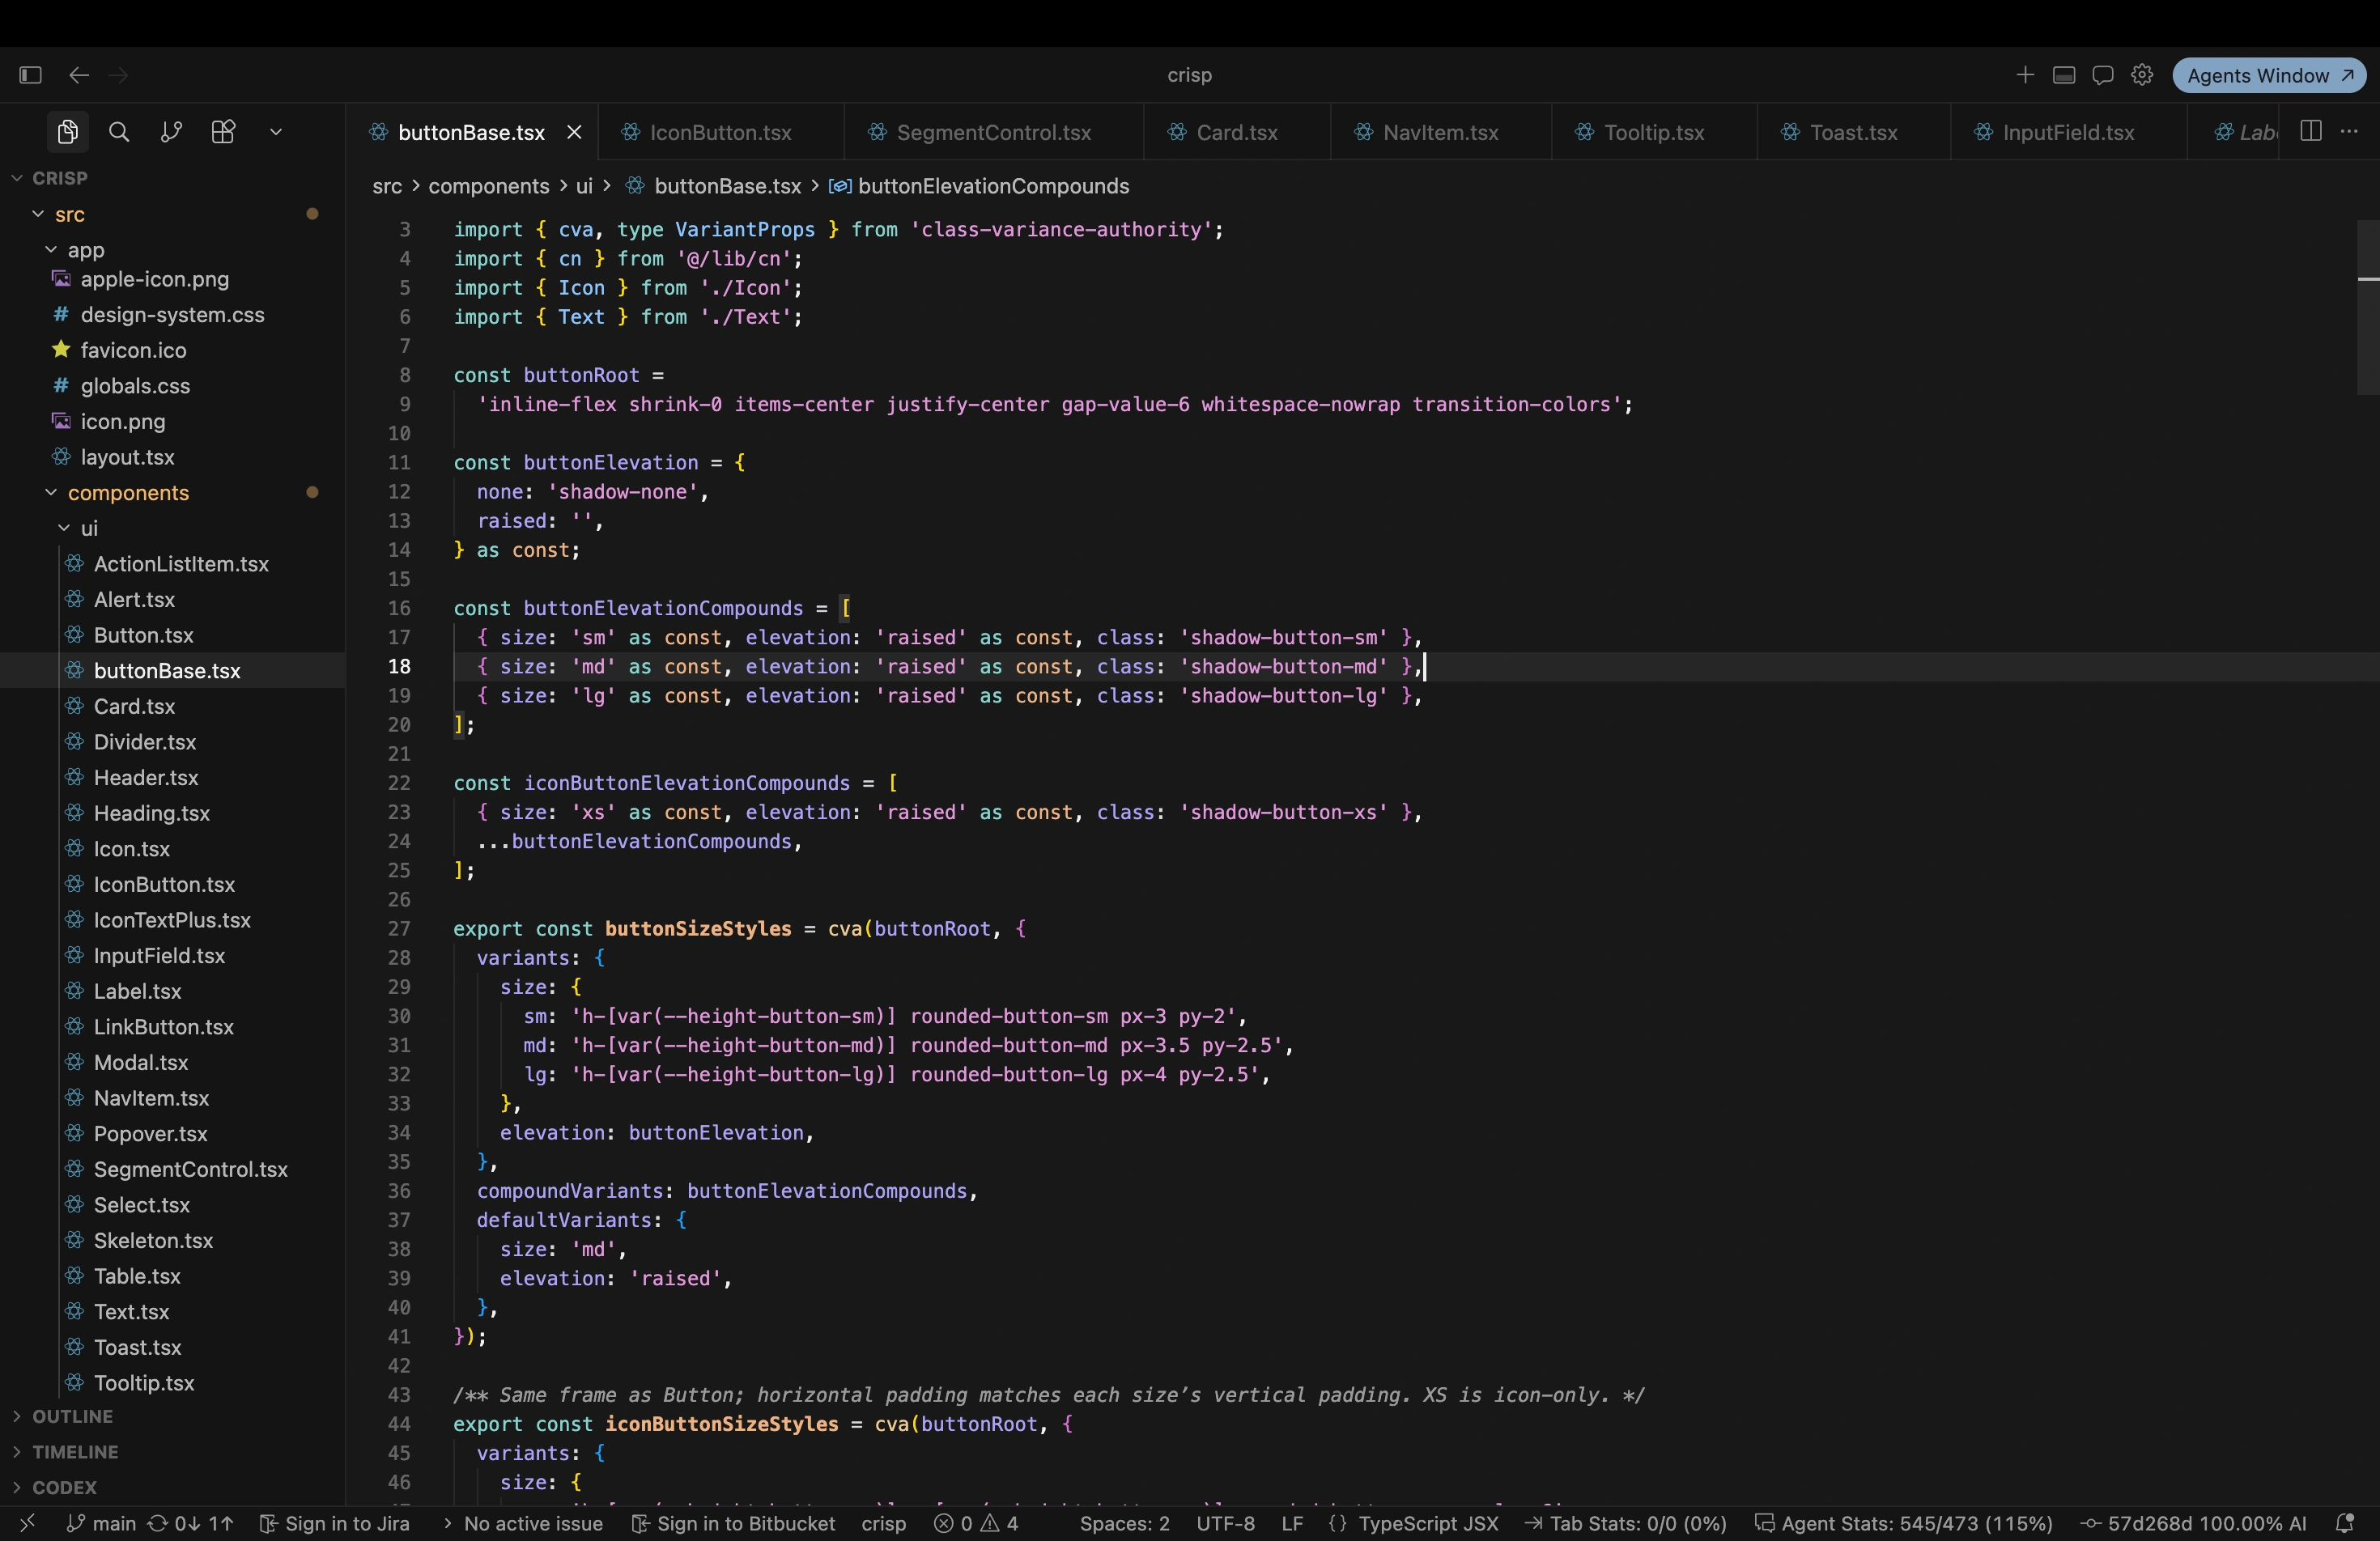
Task: Click the components breadcrumb segment
Action: pos(489,186)
